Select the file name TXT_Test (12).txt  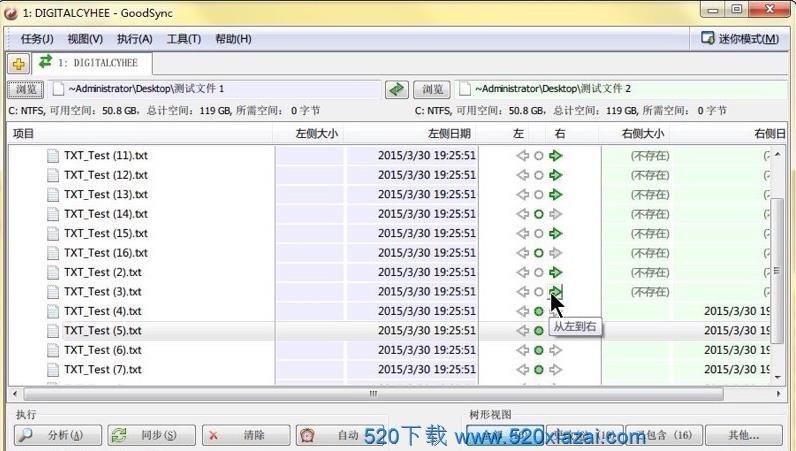106,175
